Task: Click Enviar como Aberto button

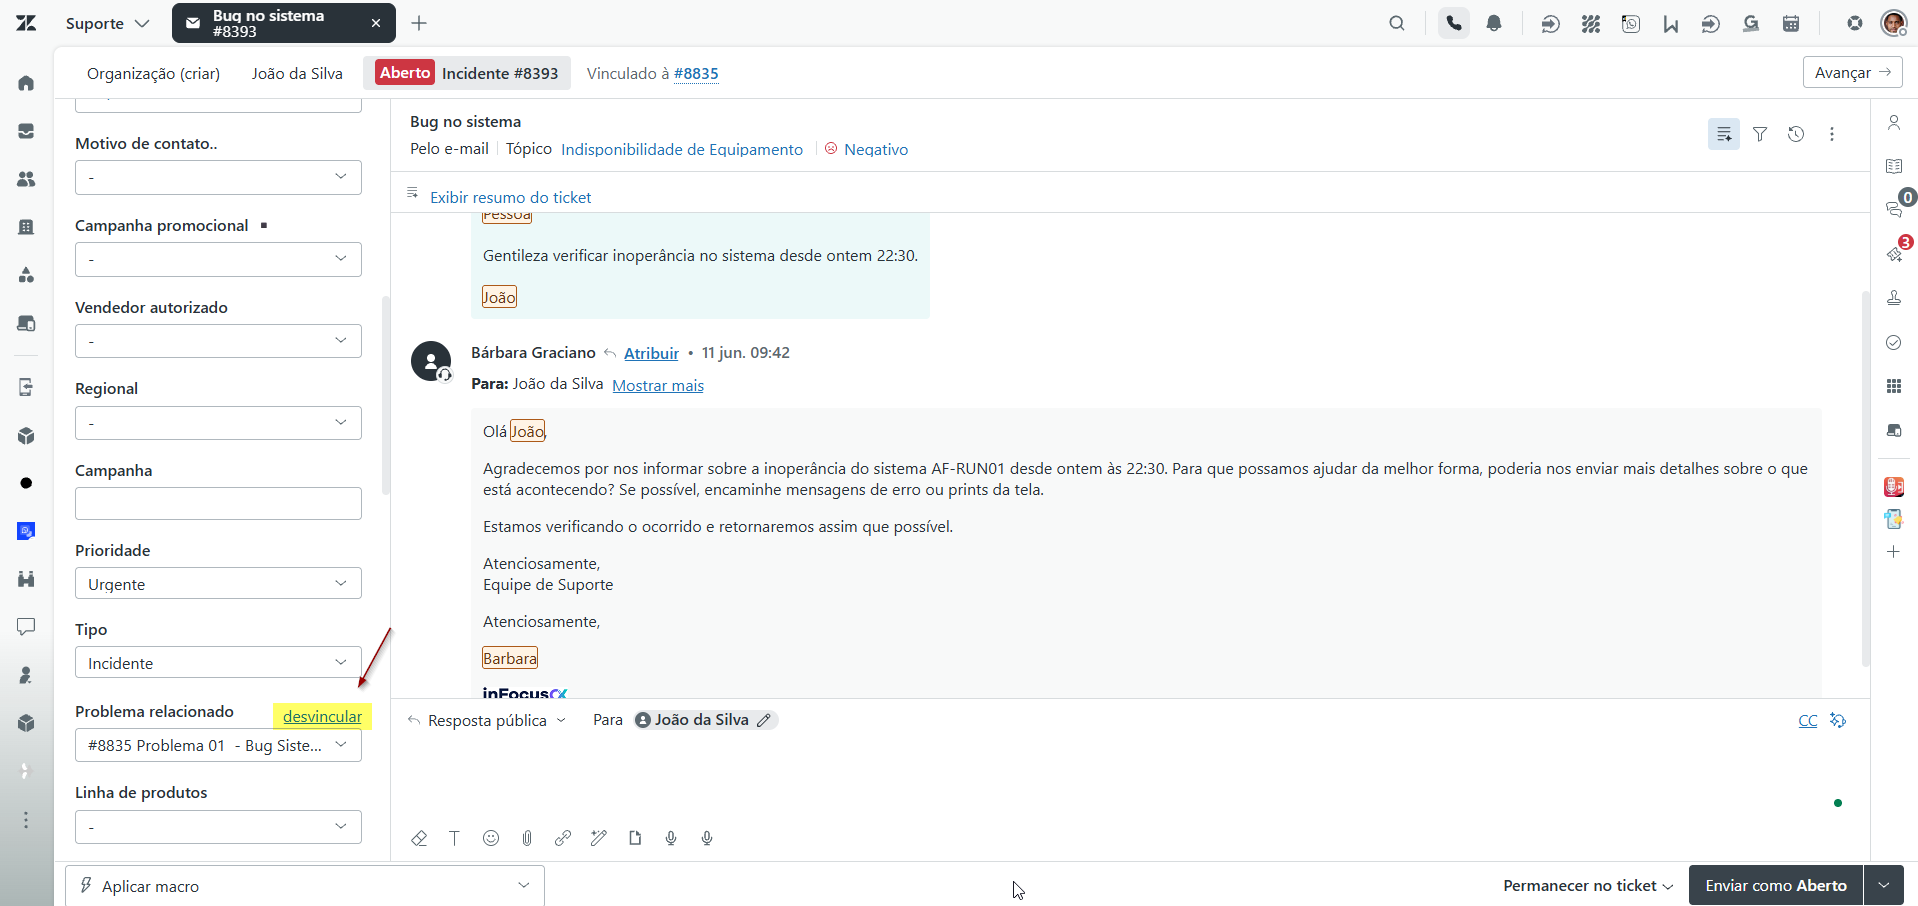Action: click(x=1776, y=886)
